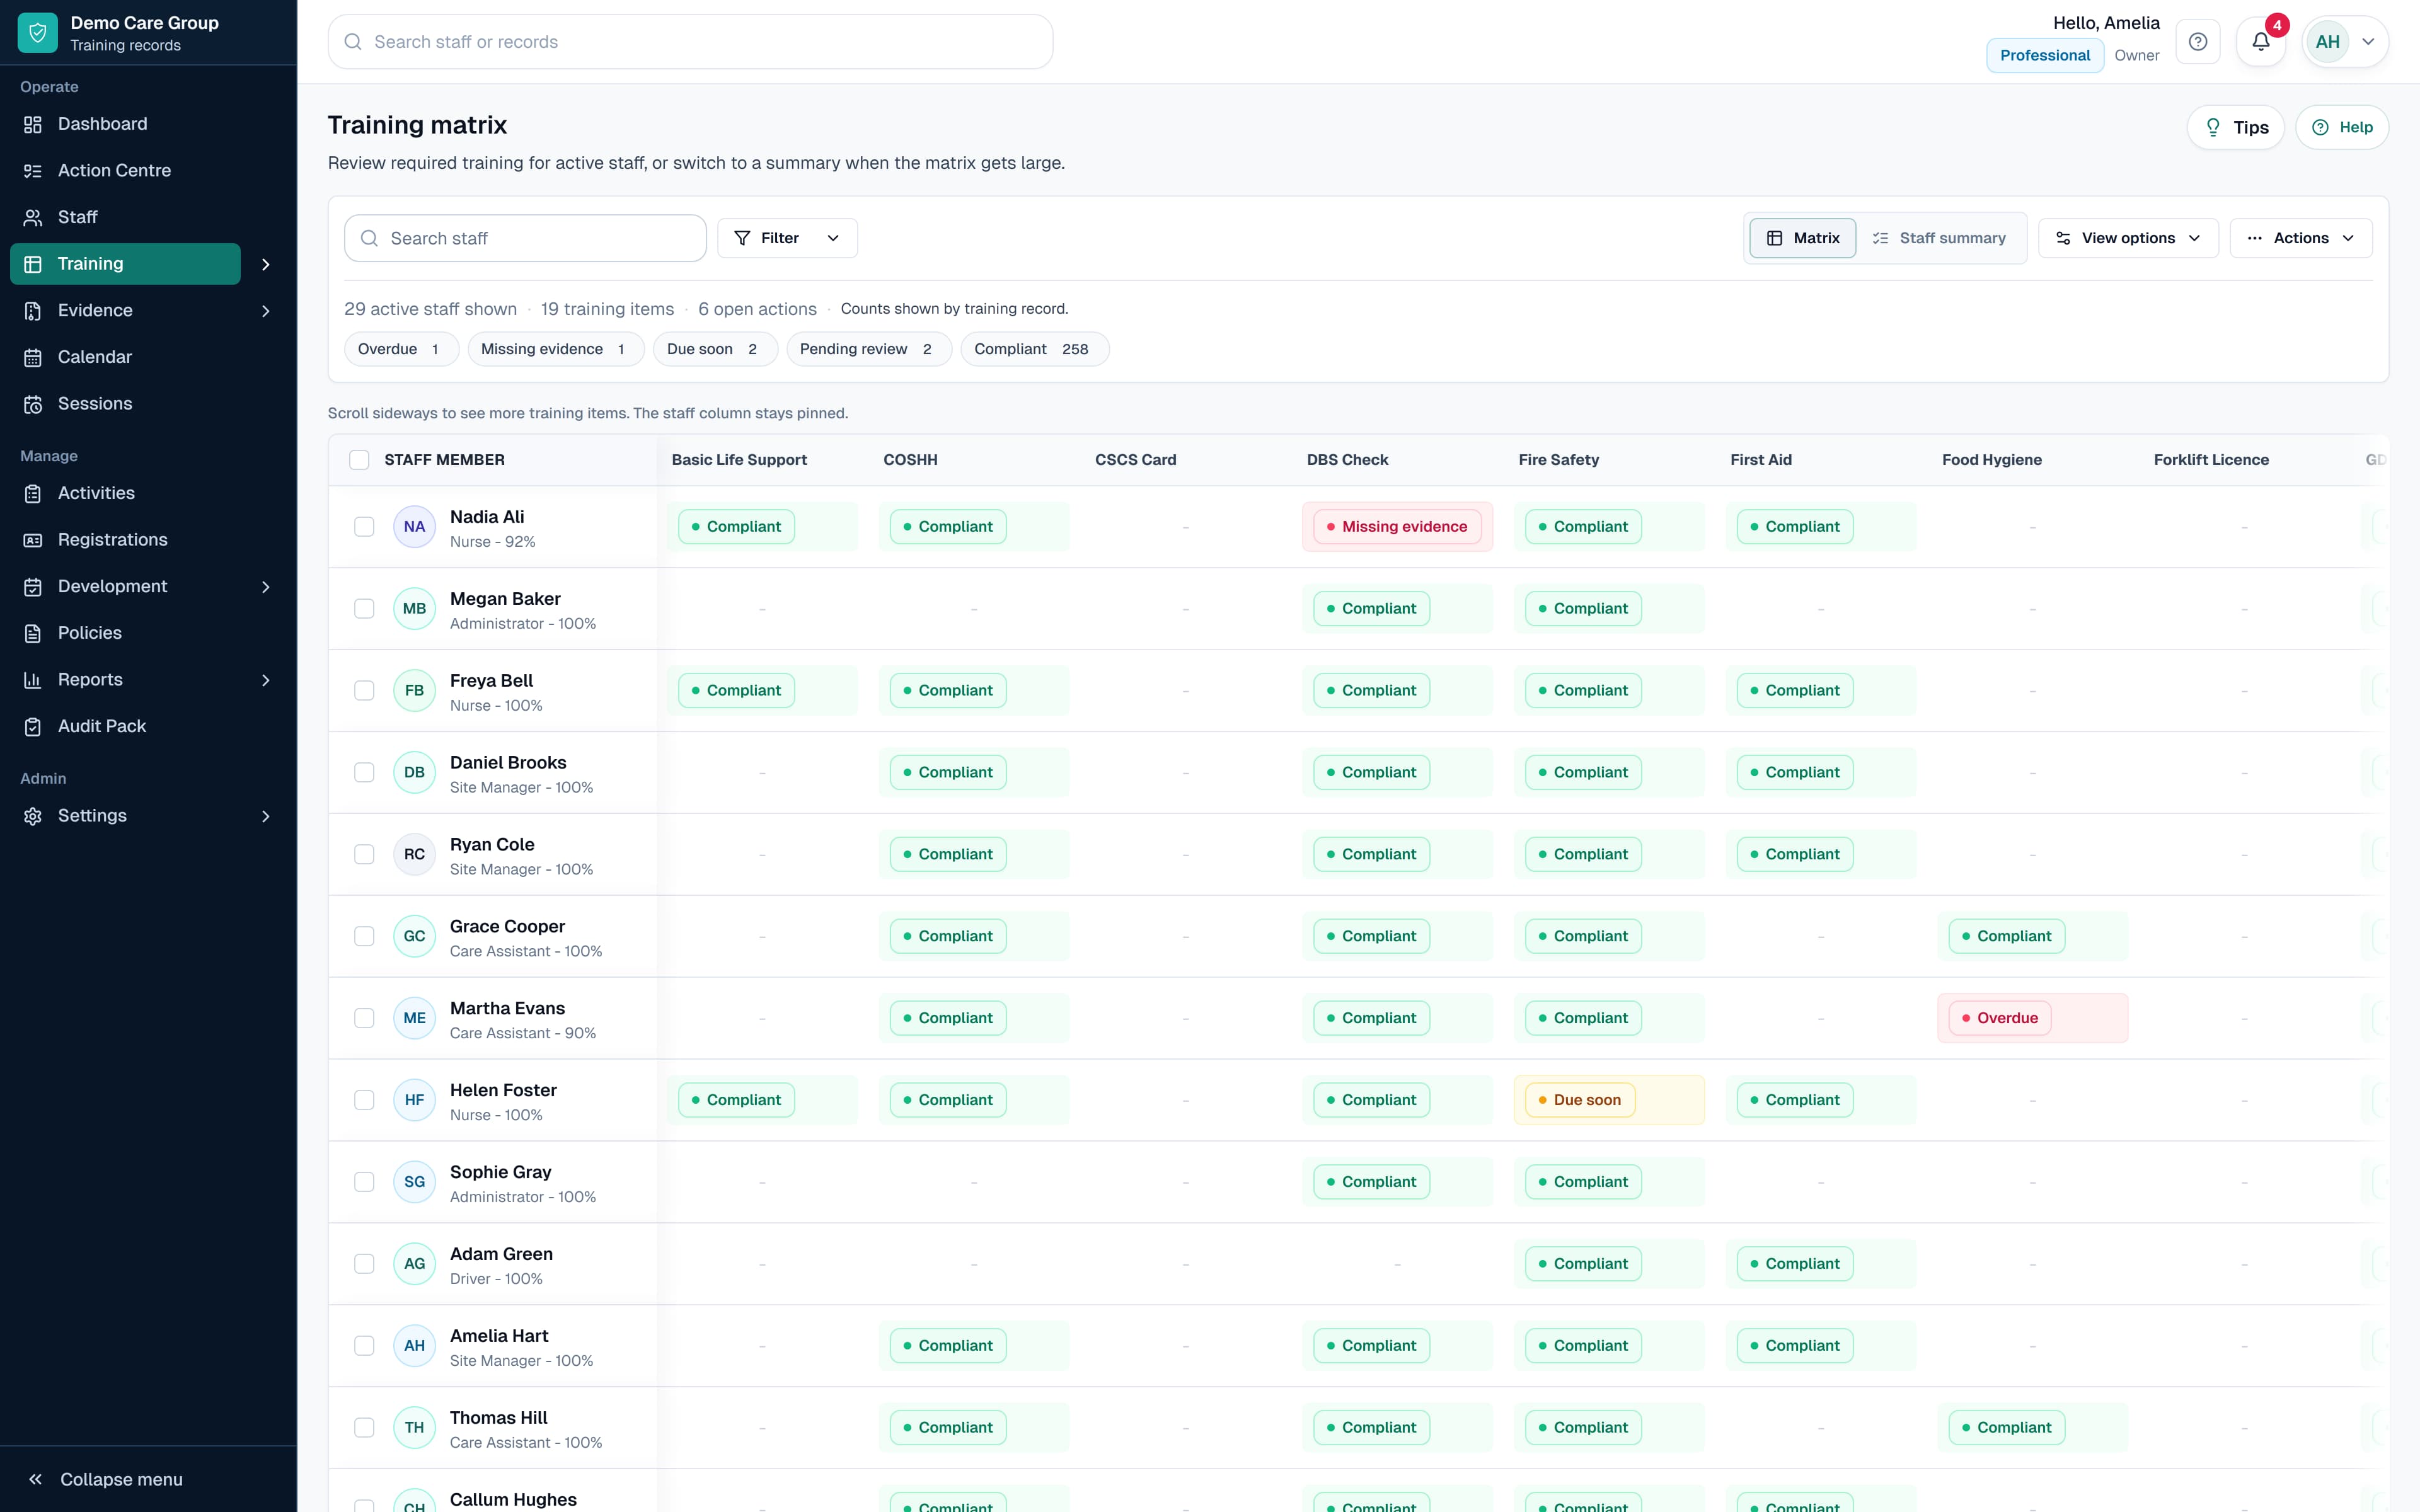
Task: Open the Registrations ID card icon
Action: [33, 540]
